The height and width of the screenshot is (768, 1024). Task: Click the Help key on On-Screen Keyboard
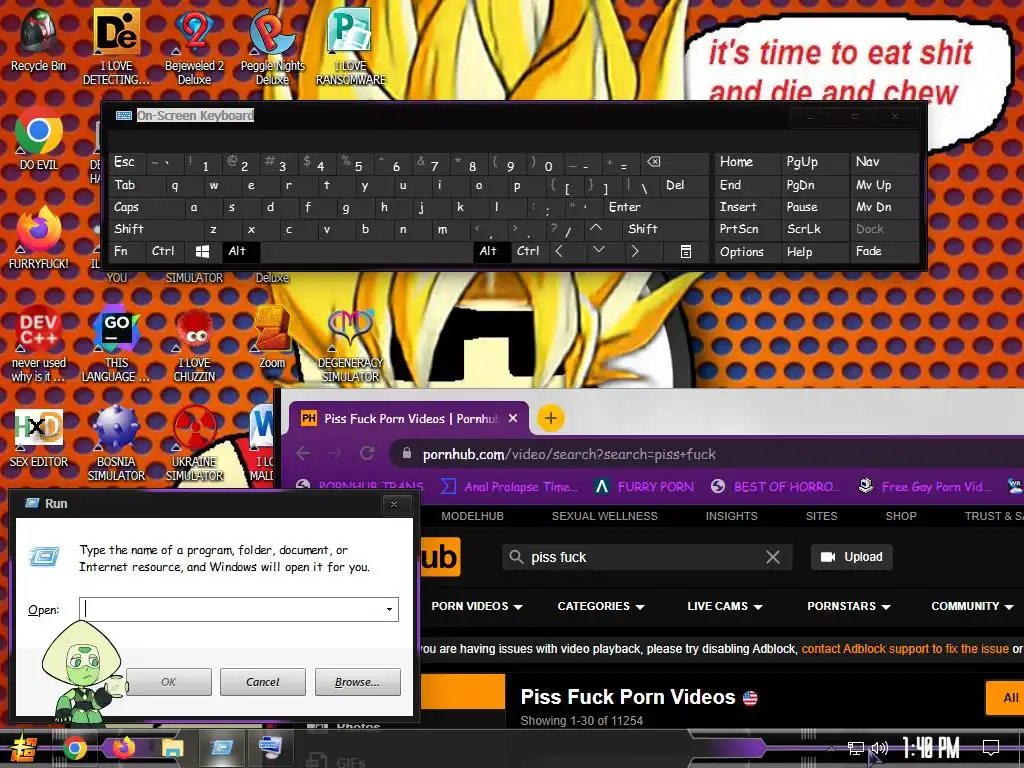pos(815,251)
